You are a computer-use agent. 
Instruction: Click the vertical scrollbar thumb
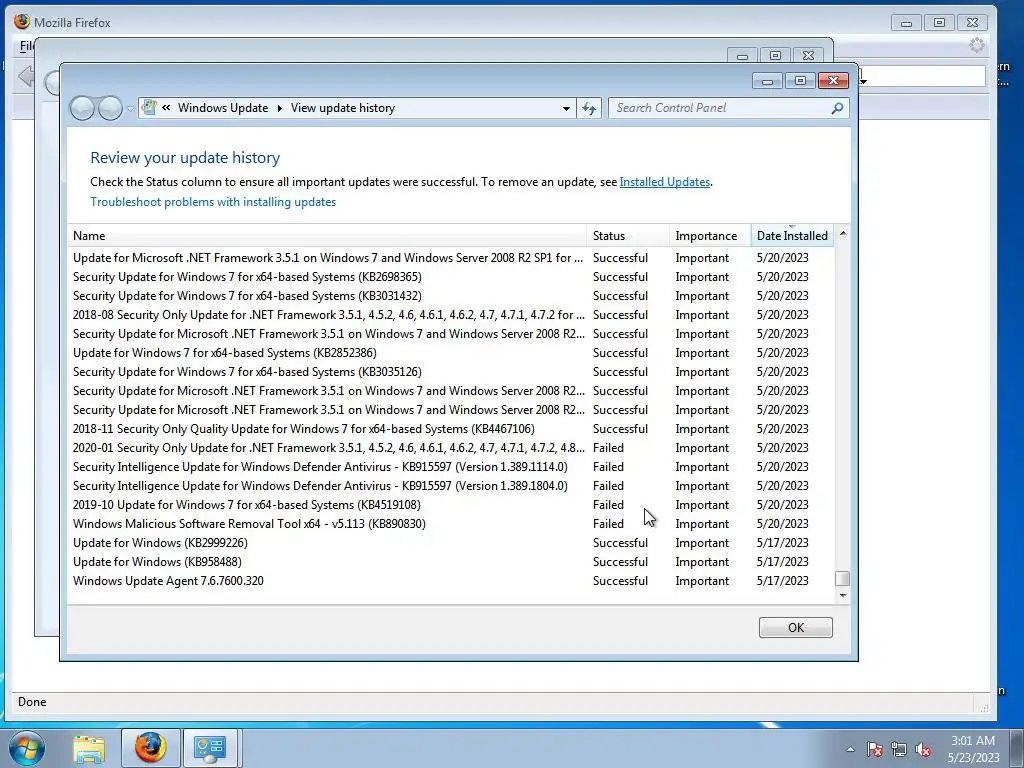coord(842,579)
